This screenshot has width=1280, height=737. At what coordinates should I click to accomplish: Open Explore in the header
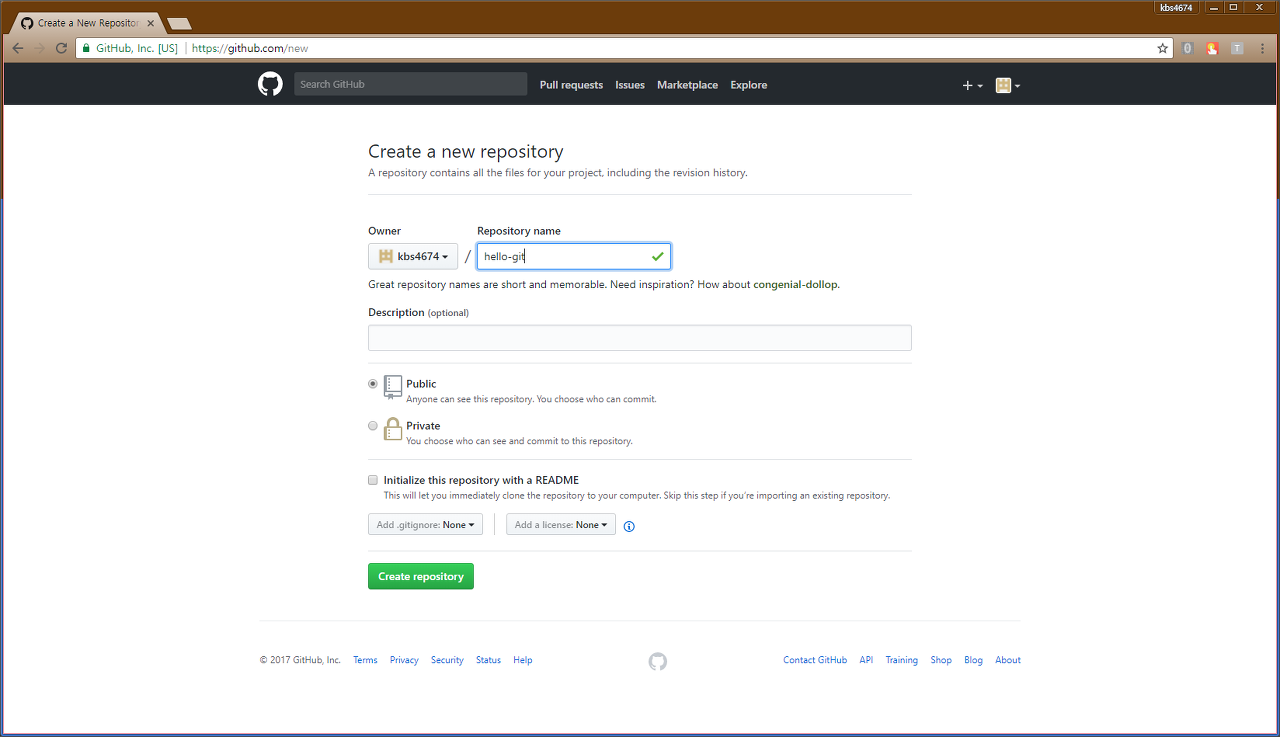(x=749, y=85)
